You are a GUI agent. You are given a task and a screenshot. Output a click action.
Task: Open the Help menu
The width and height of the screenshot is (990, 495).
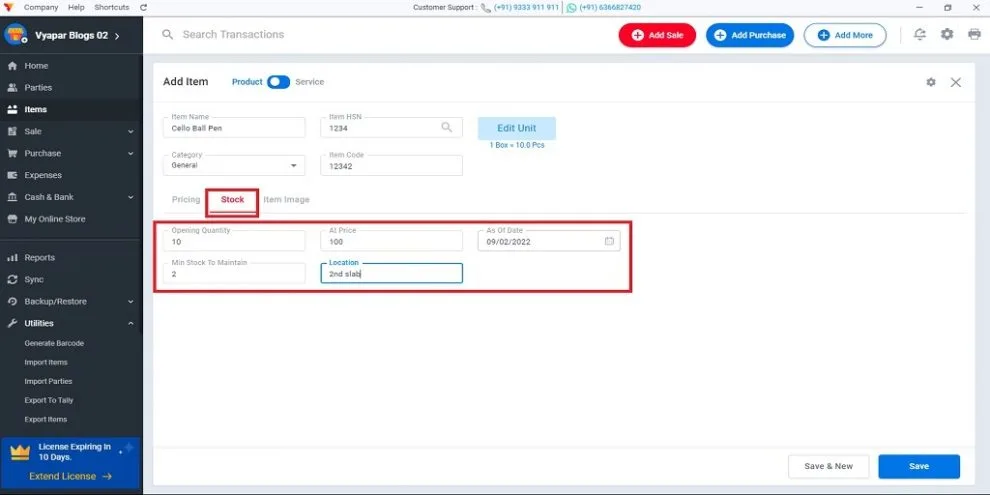76,8
